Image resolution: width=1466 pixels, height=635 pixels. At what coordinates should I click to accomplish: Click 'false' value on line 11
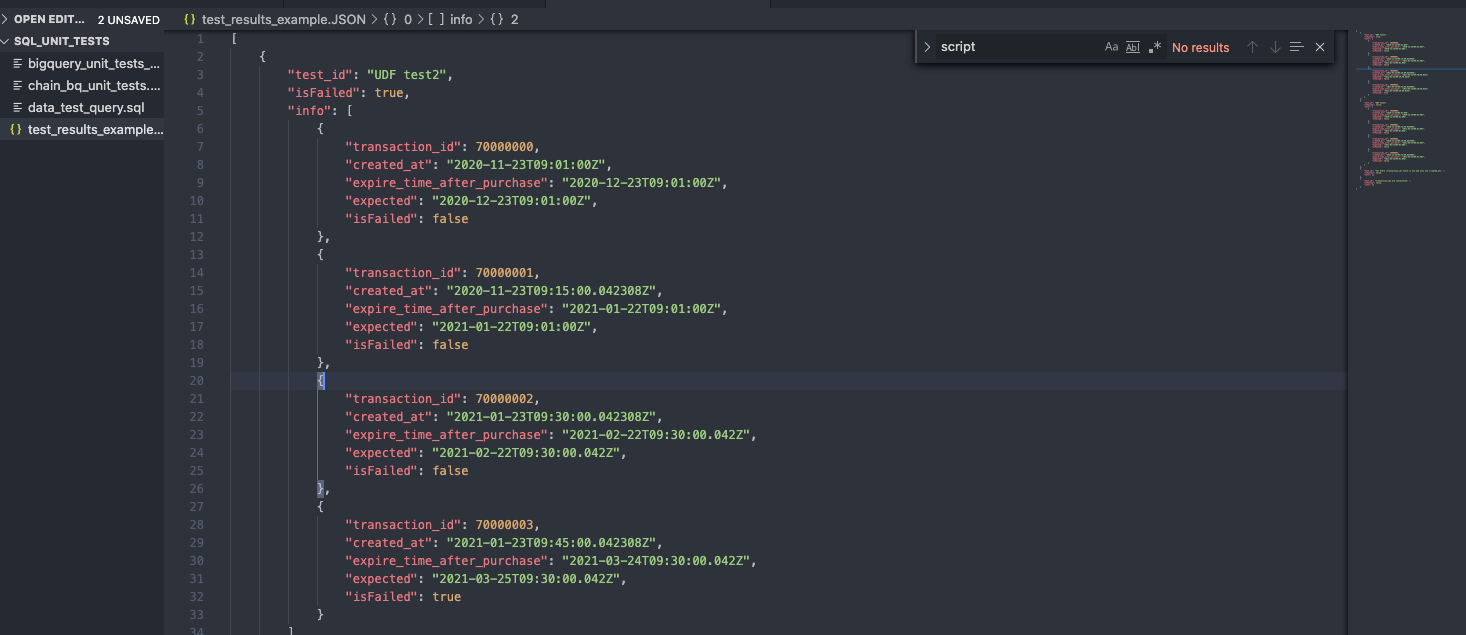(x=450, y=219)
